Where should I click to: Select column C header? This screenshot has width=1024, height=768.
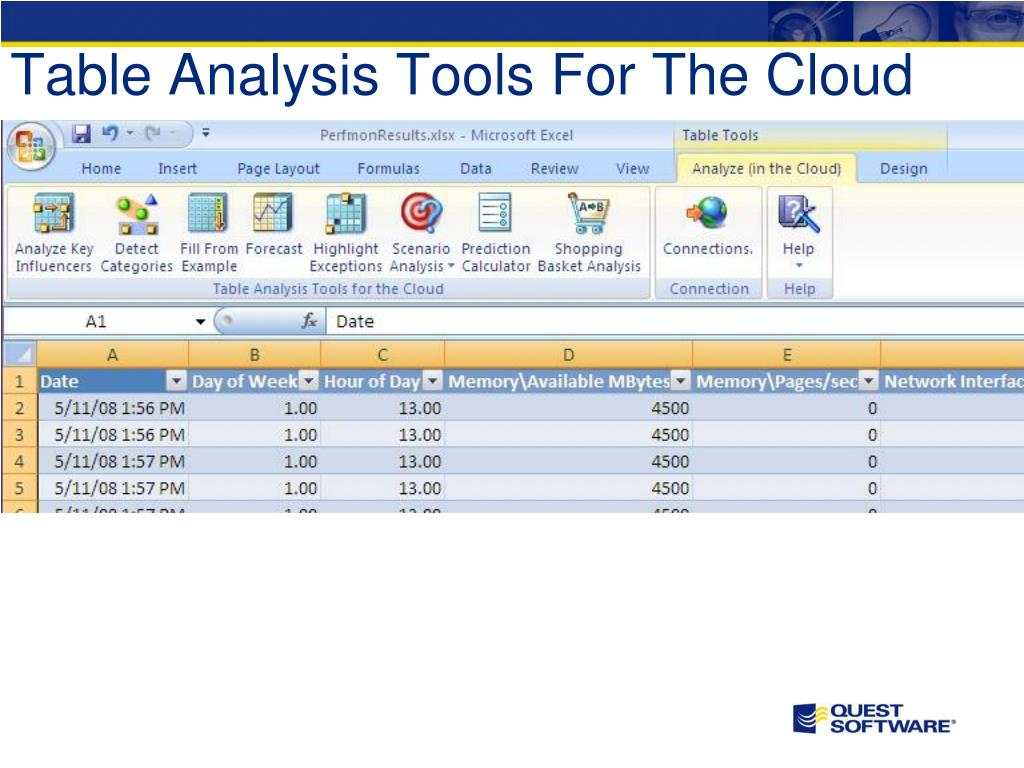[x=383, y=355]
